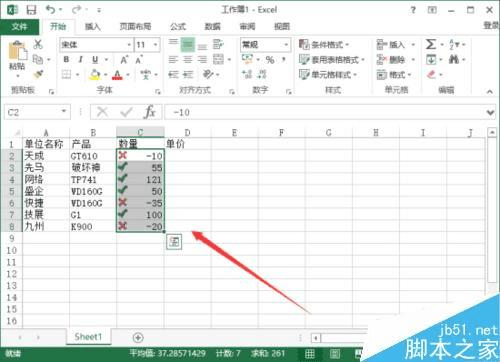Open the underline style dropdown arrow

click(x=106, y=60)
